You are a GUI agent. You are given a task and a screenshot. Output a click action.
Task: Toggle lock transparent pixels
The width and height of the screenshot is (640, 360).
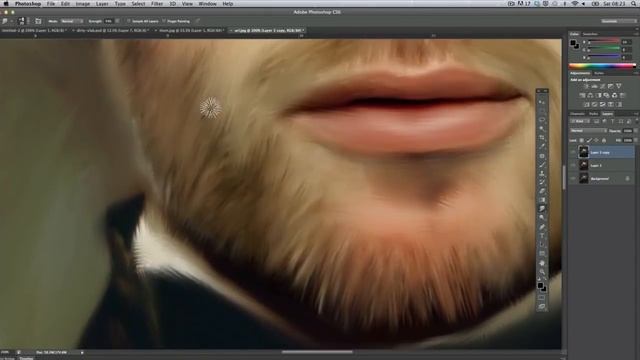(x=582, y=140)
